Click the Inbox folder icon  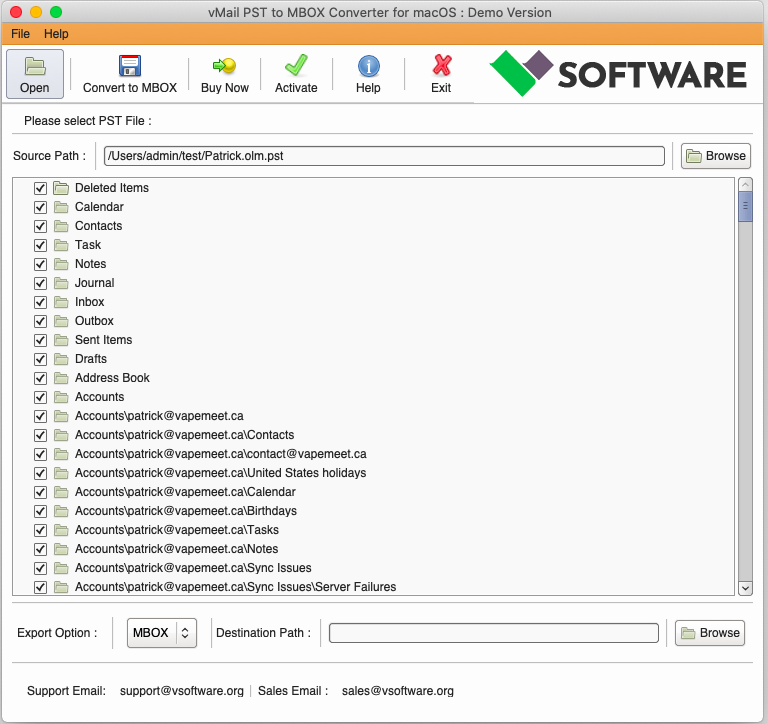click(61, 302)
